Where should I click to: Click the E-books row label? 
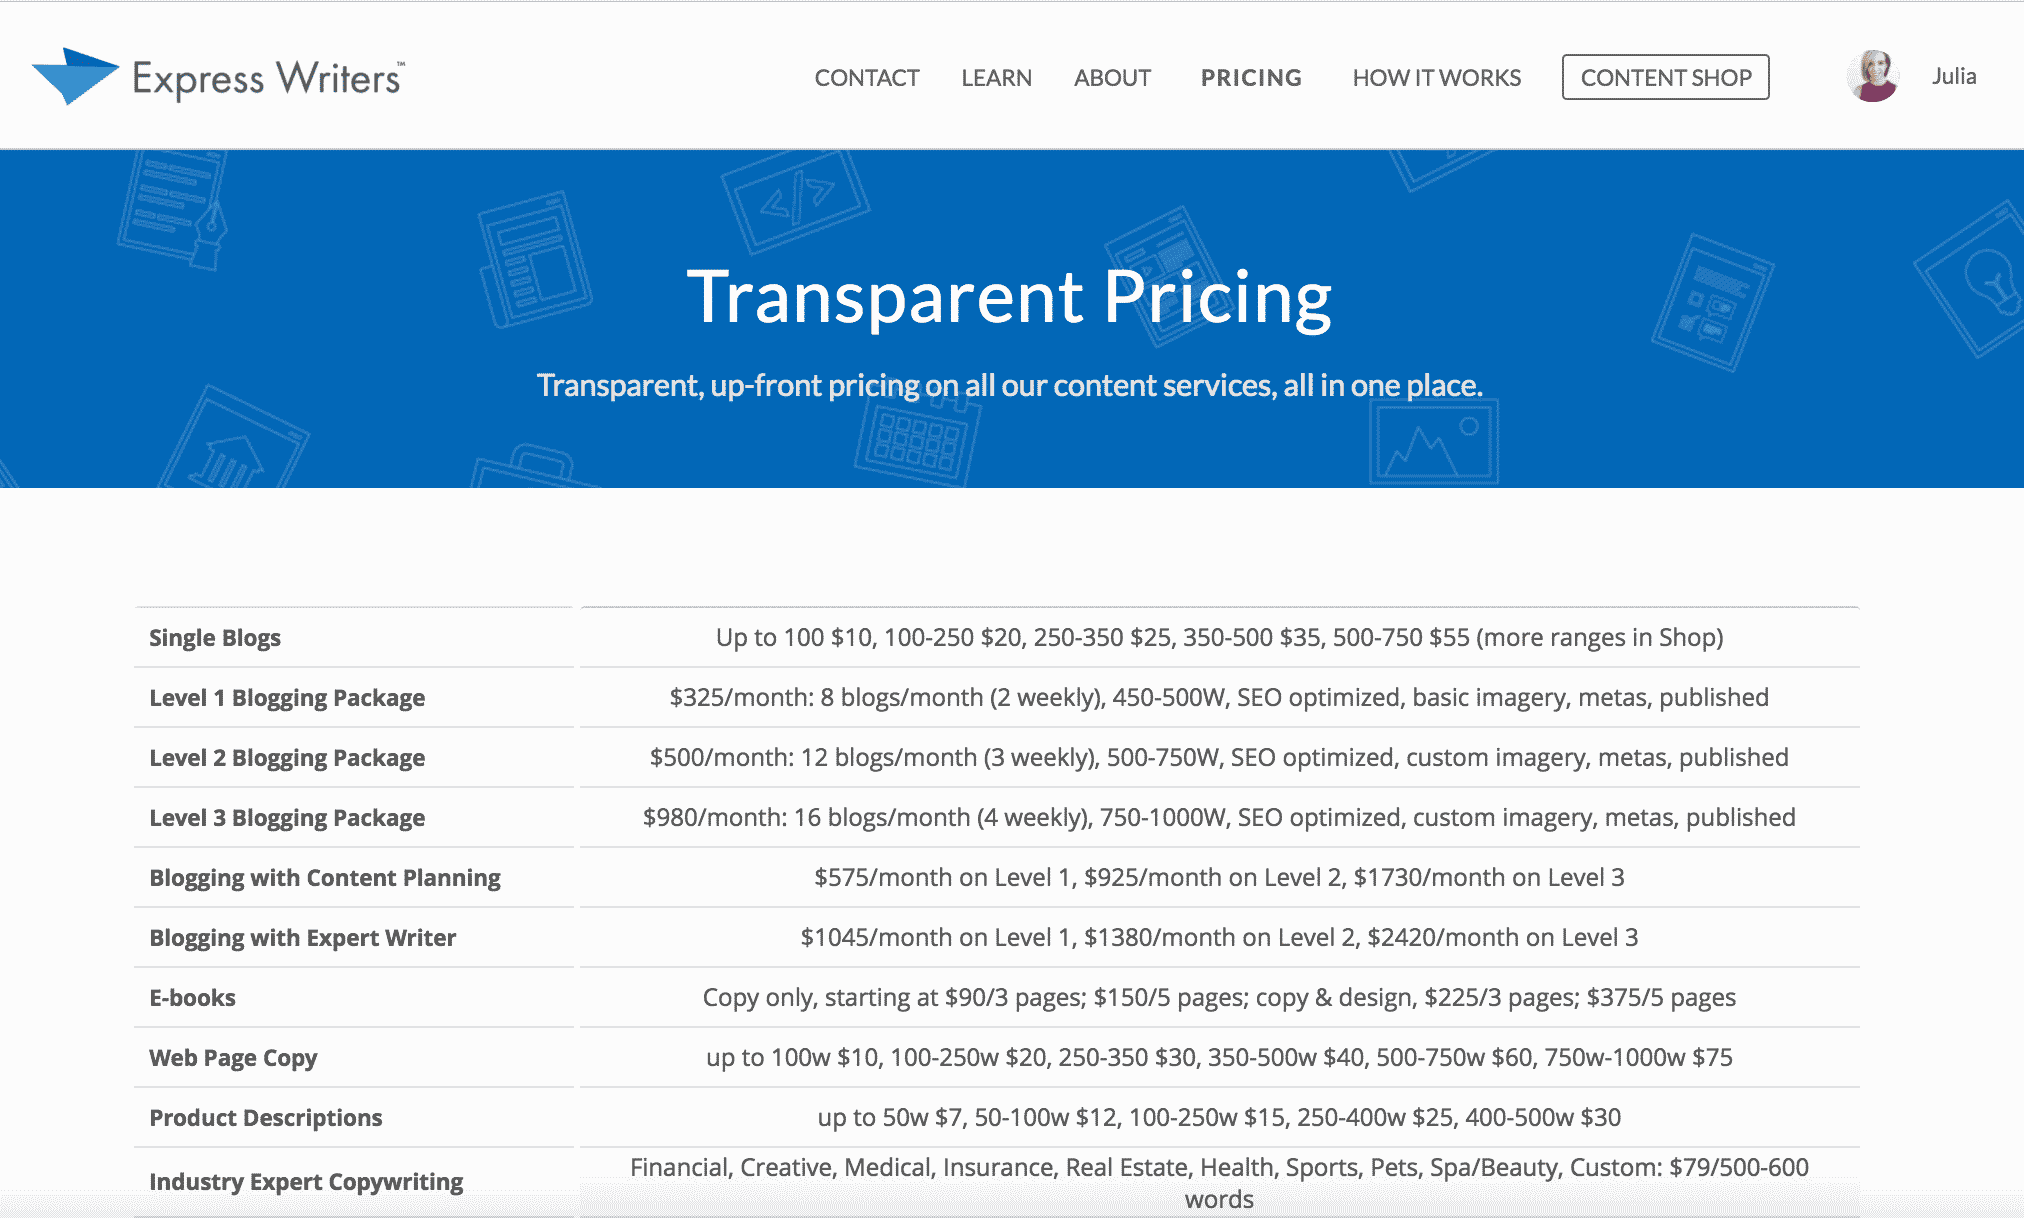tap(192, 998)
